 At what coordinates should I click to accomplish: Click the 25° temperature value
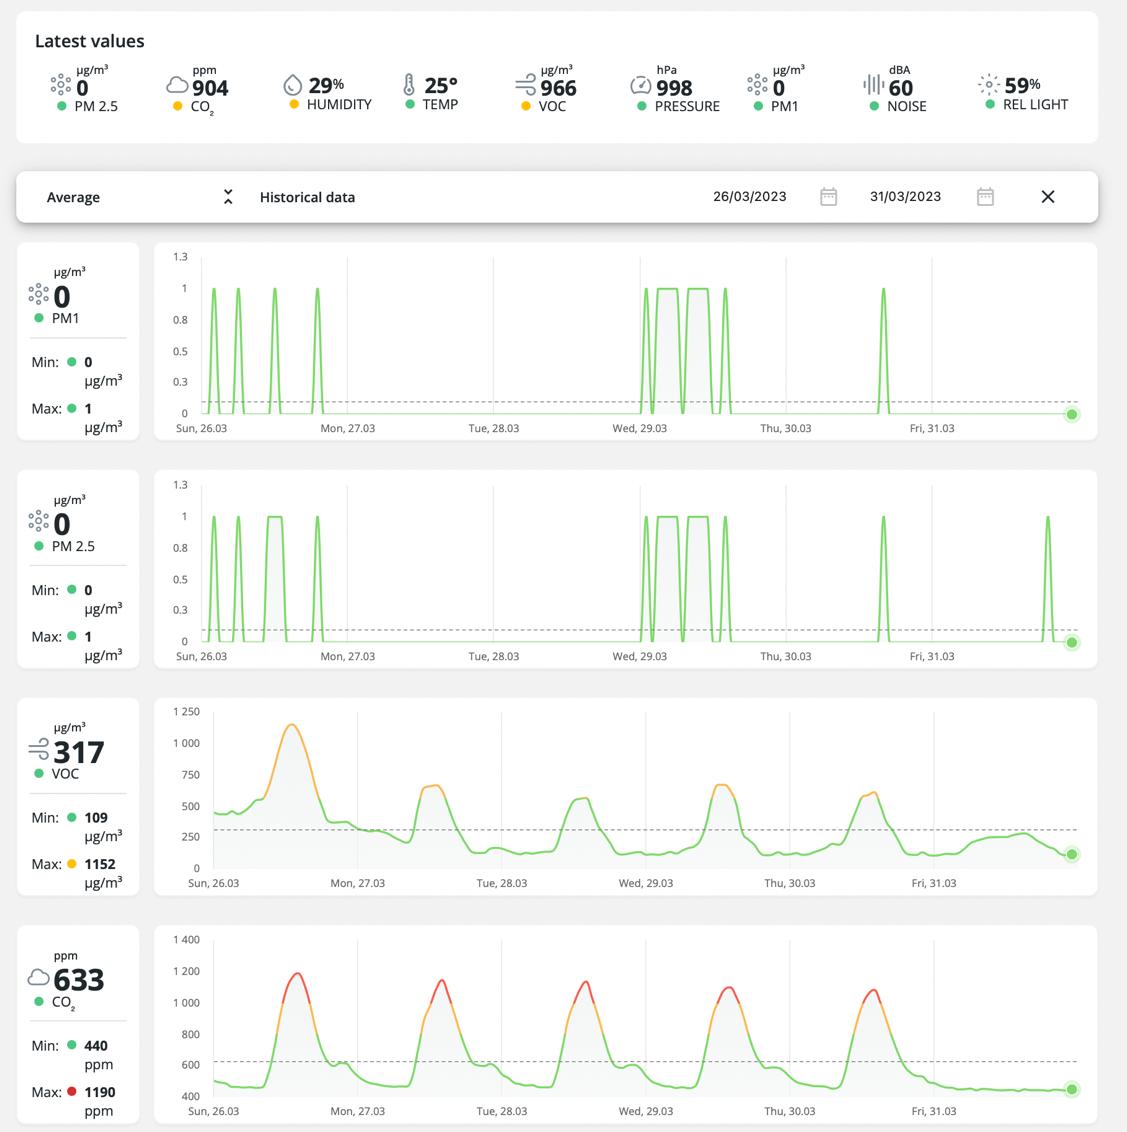tap(441, 85)
